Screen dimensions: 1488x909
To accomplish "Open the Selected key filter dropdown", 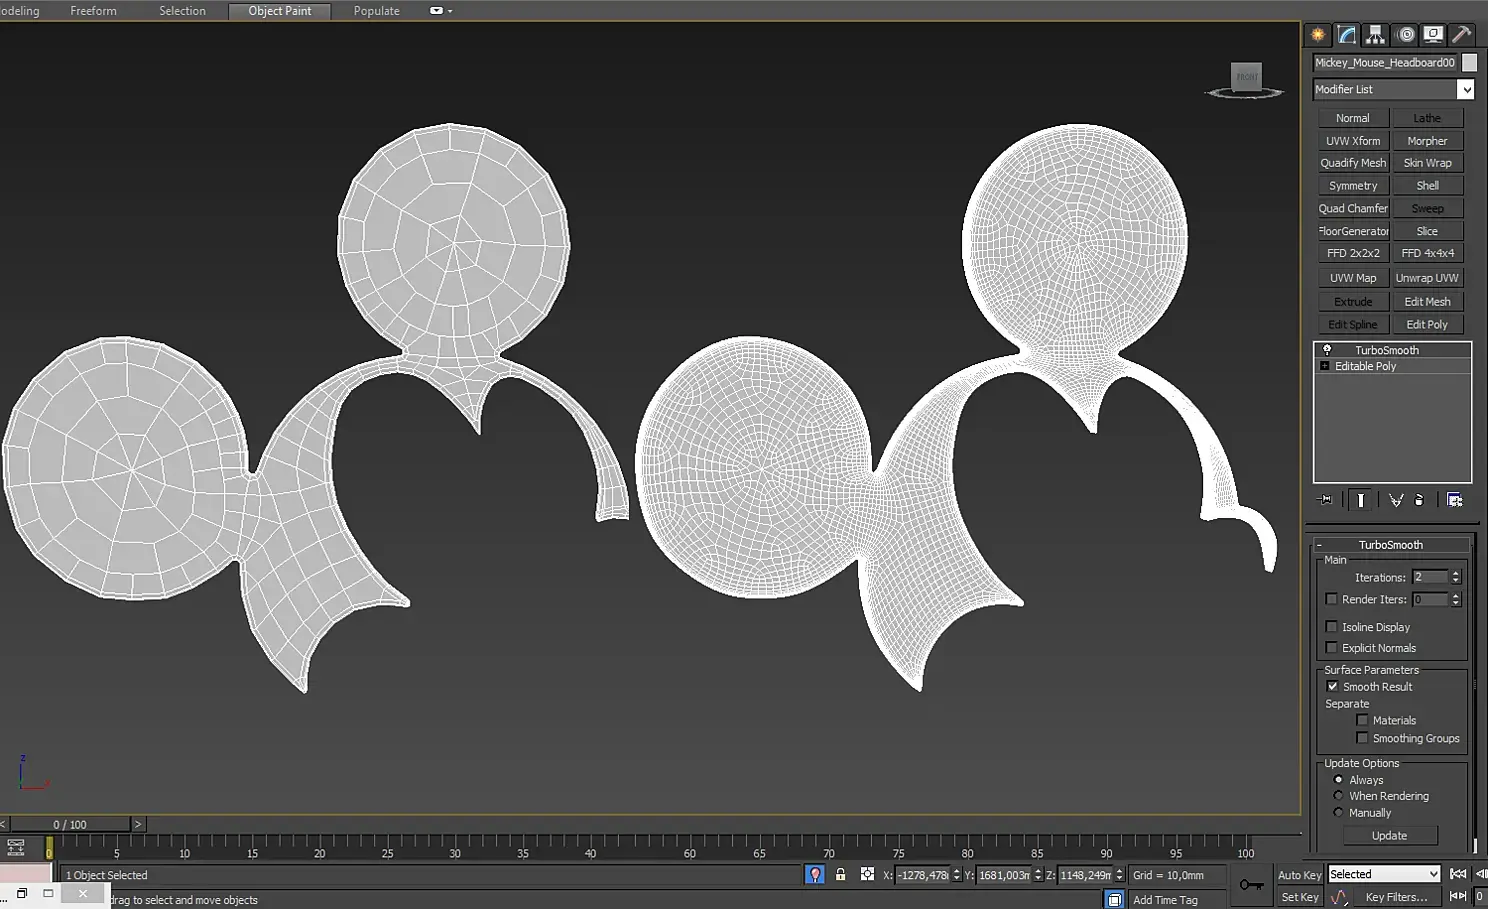I will [x=1384, y=874].
